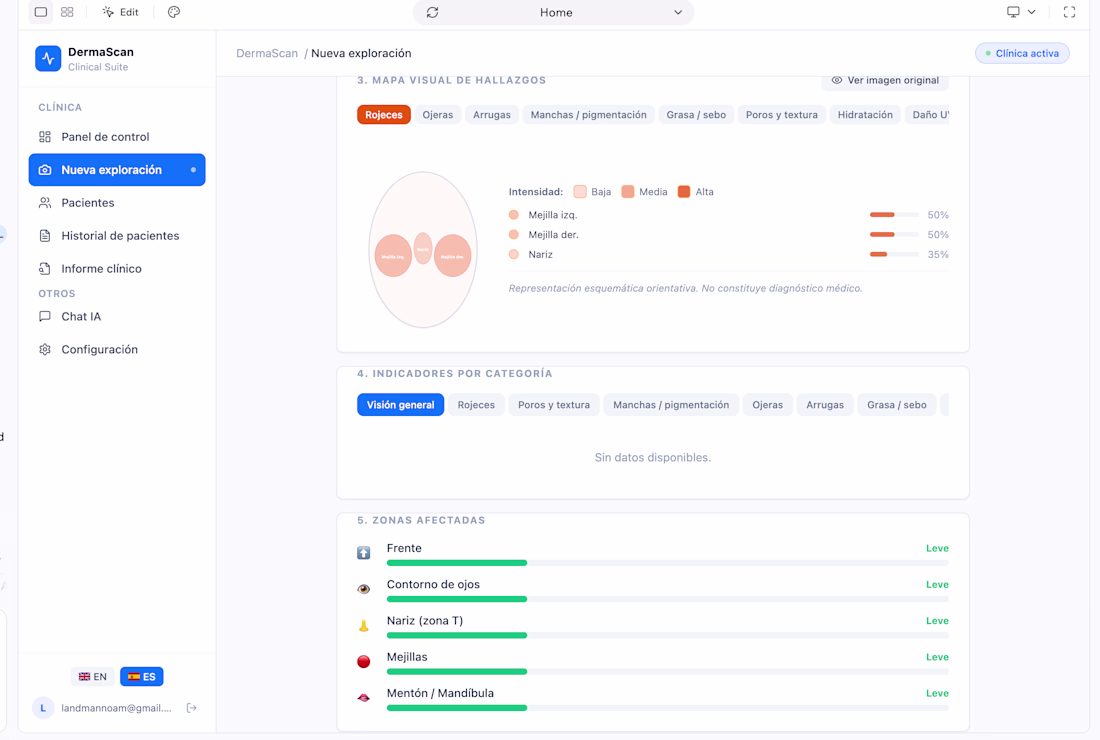Click the DermaScan heartbeat logo icon
1100x740 pixels.
point(48,59)
